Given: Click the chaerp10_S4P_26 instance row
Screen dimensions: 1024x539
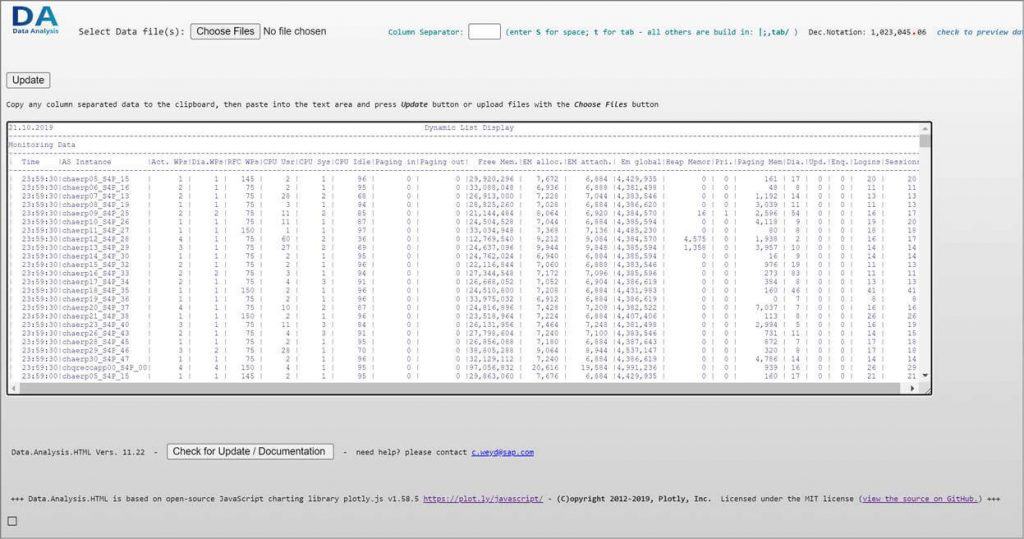Looking at the screenshot, I should 463,221.
